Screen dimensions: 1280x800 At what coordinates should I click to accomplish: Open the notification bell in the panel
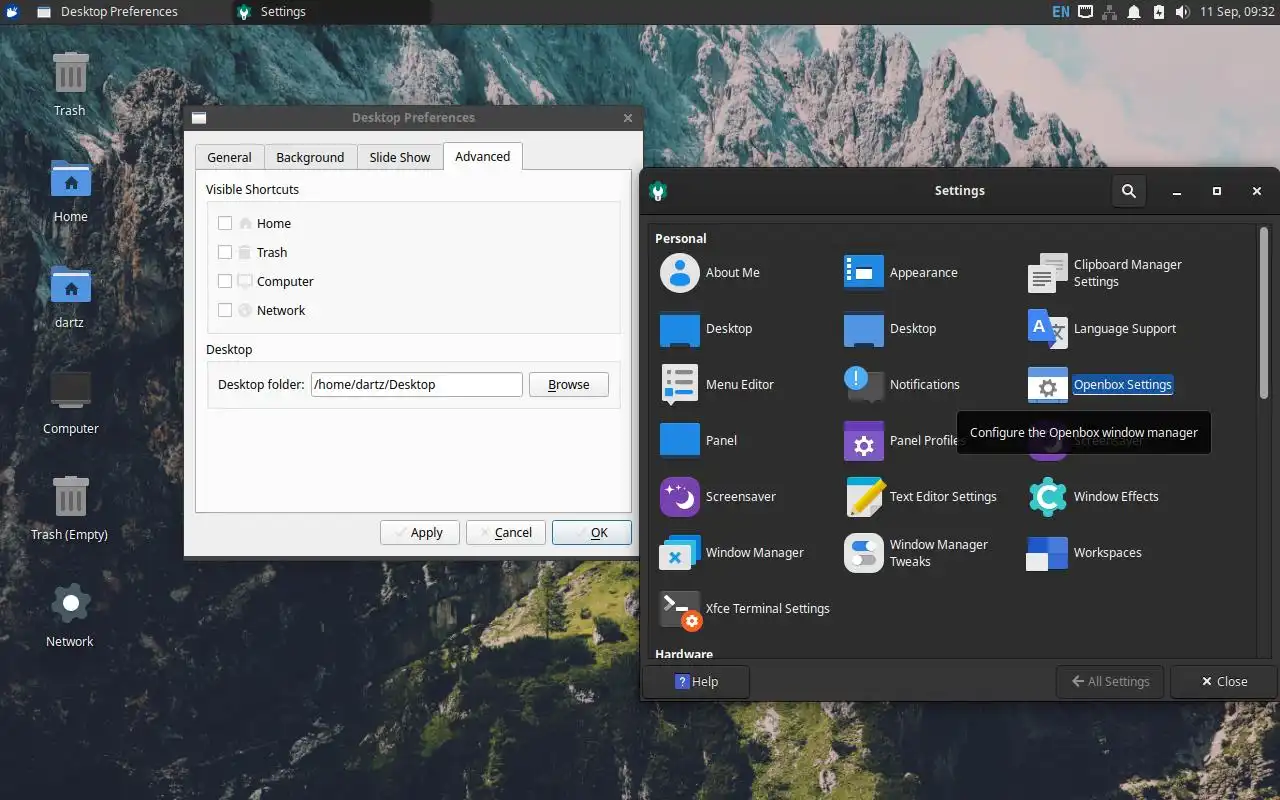[x=1134, y=12]
